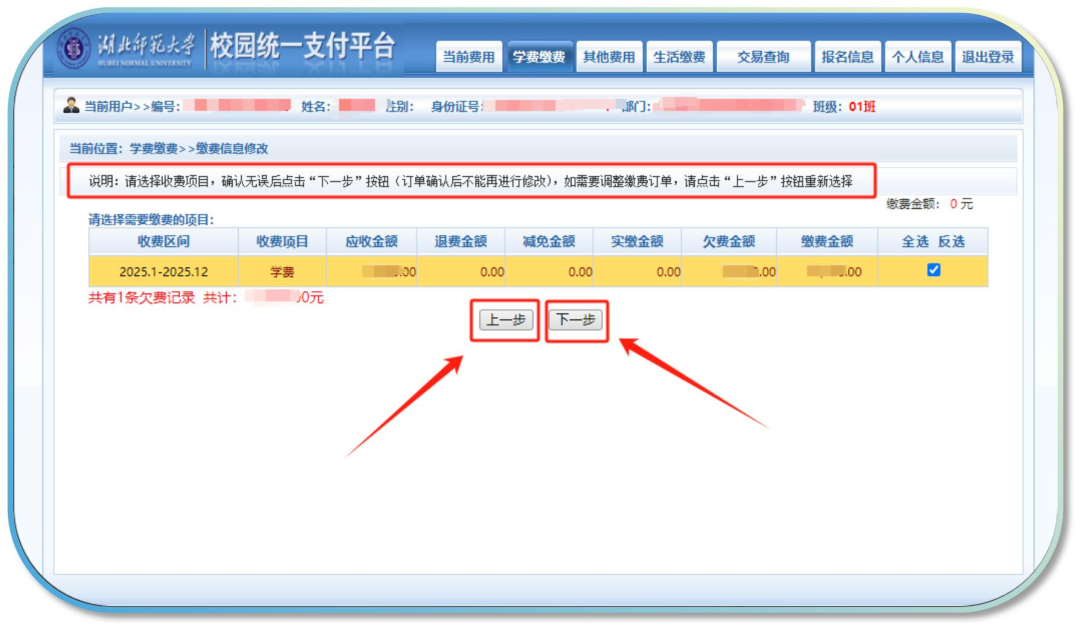Click the 缴费金额 column header

(x=827, y=242)
